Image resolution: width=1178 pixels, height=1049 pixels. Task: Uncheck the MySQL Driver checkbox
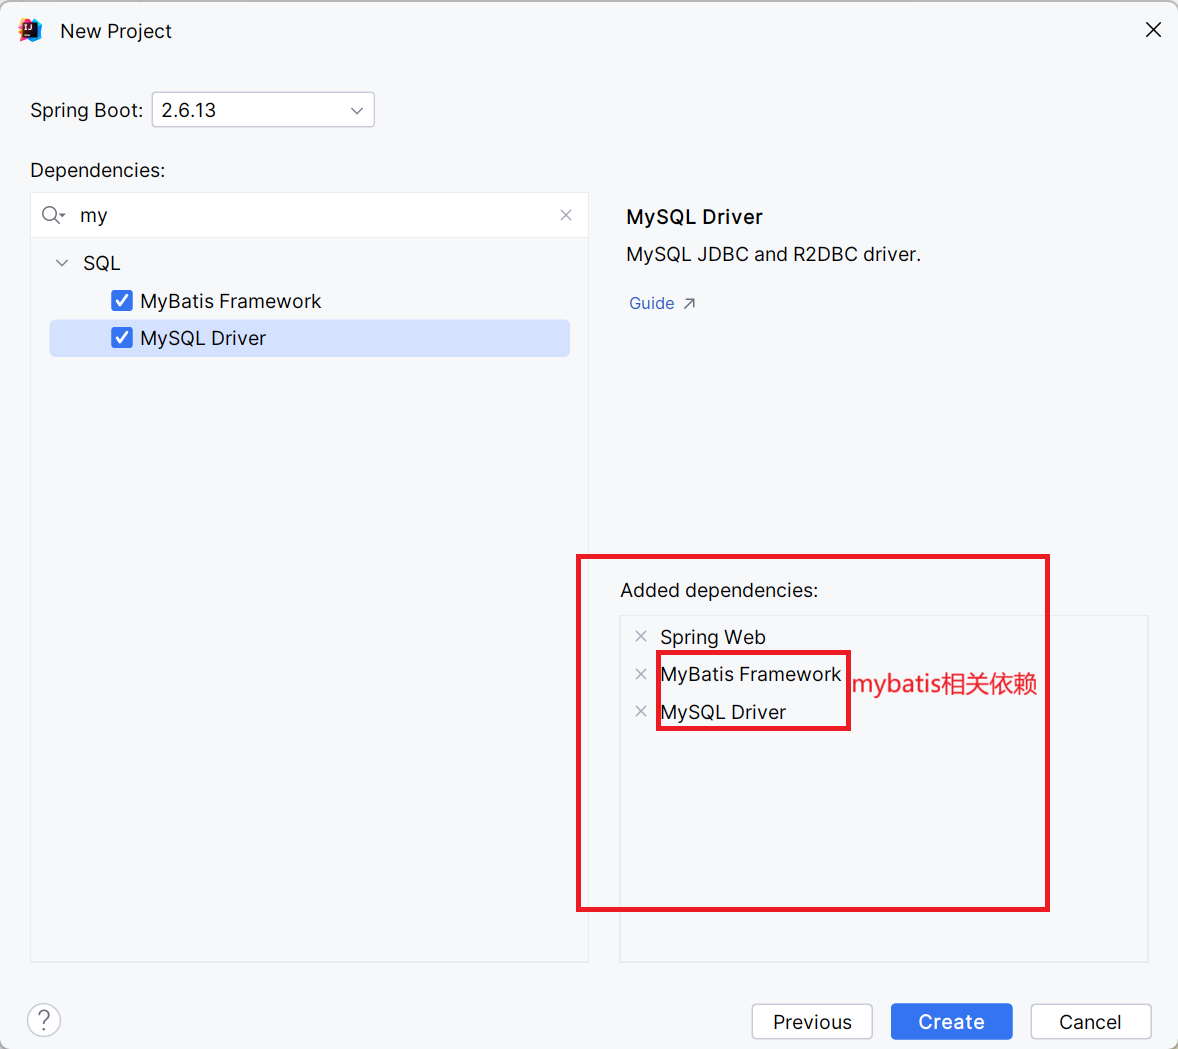click(x=122, y=338)
